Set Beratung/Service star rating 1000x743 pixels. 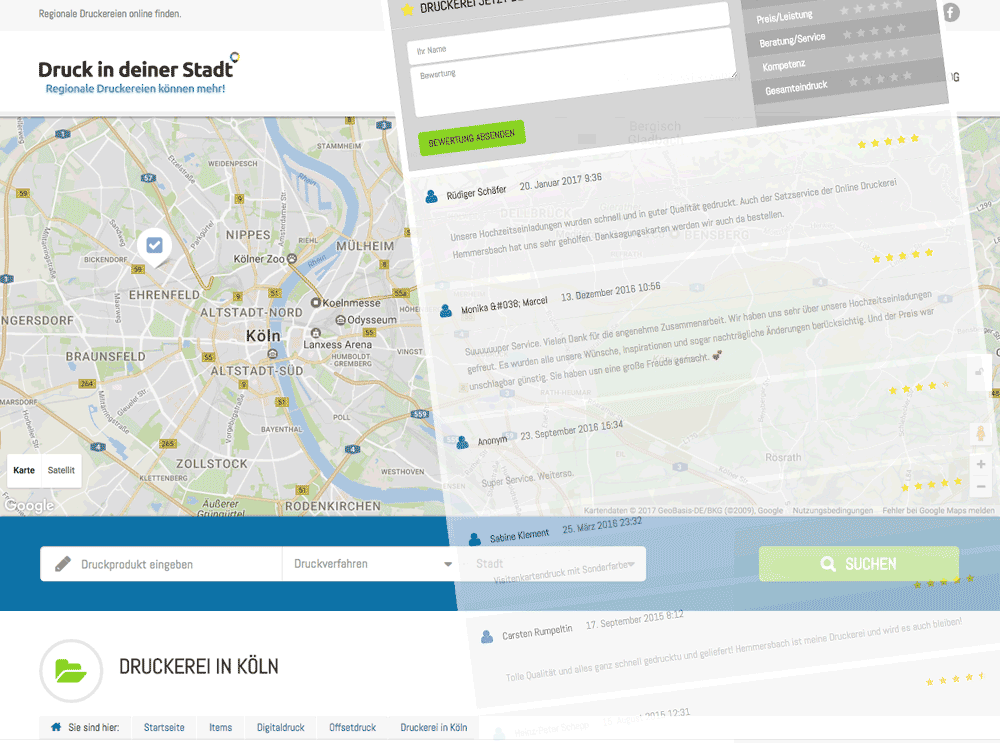click(x=874, y=31)
